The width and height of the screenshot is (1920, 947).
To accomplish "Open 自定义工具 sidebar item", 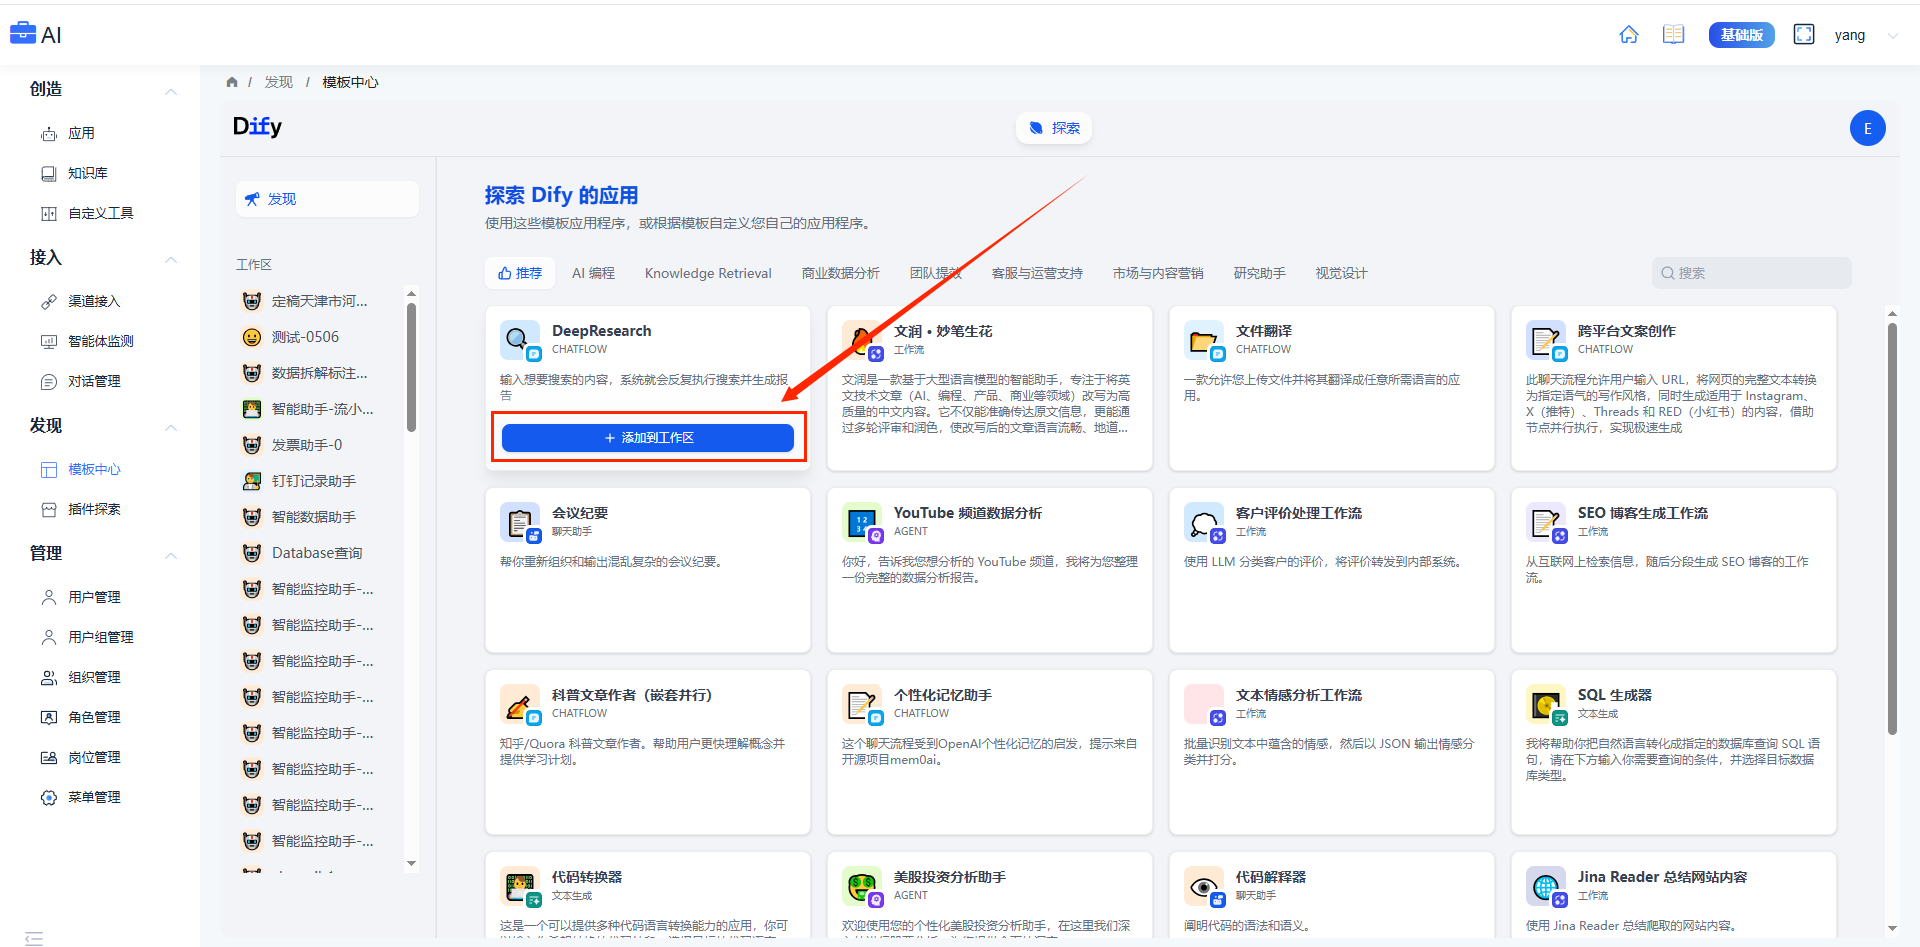I will 100,213.
